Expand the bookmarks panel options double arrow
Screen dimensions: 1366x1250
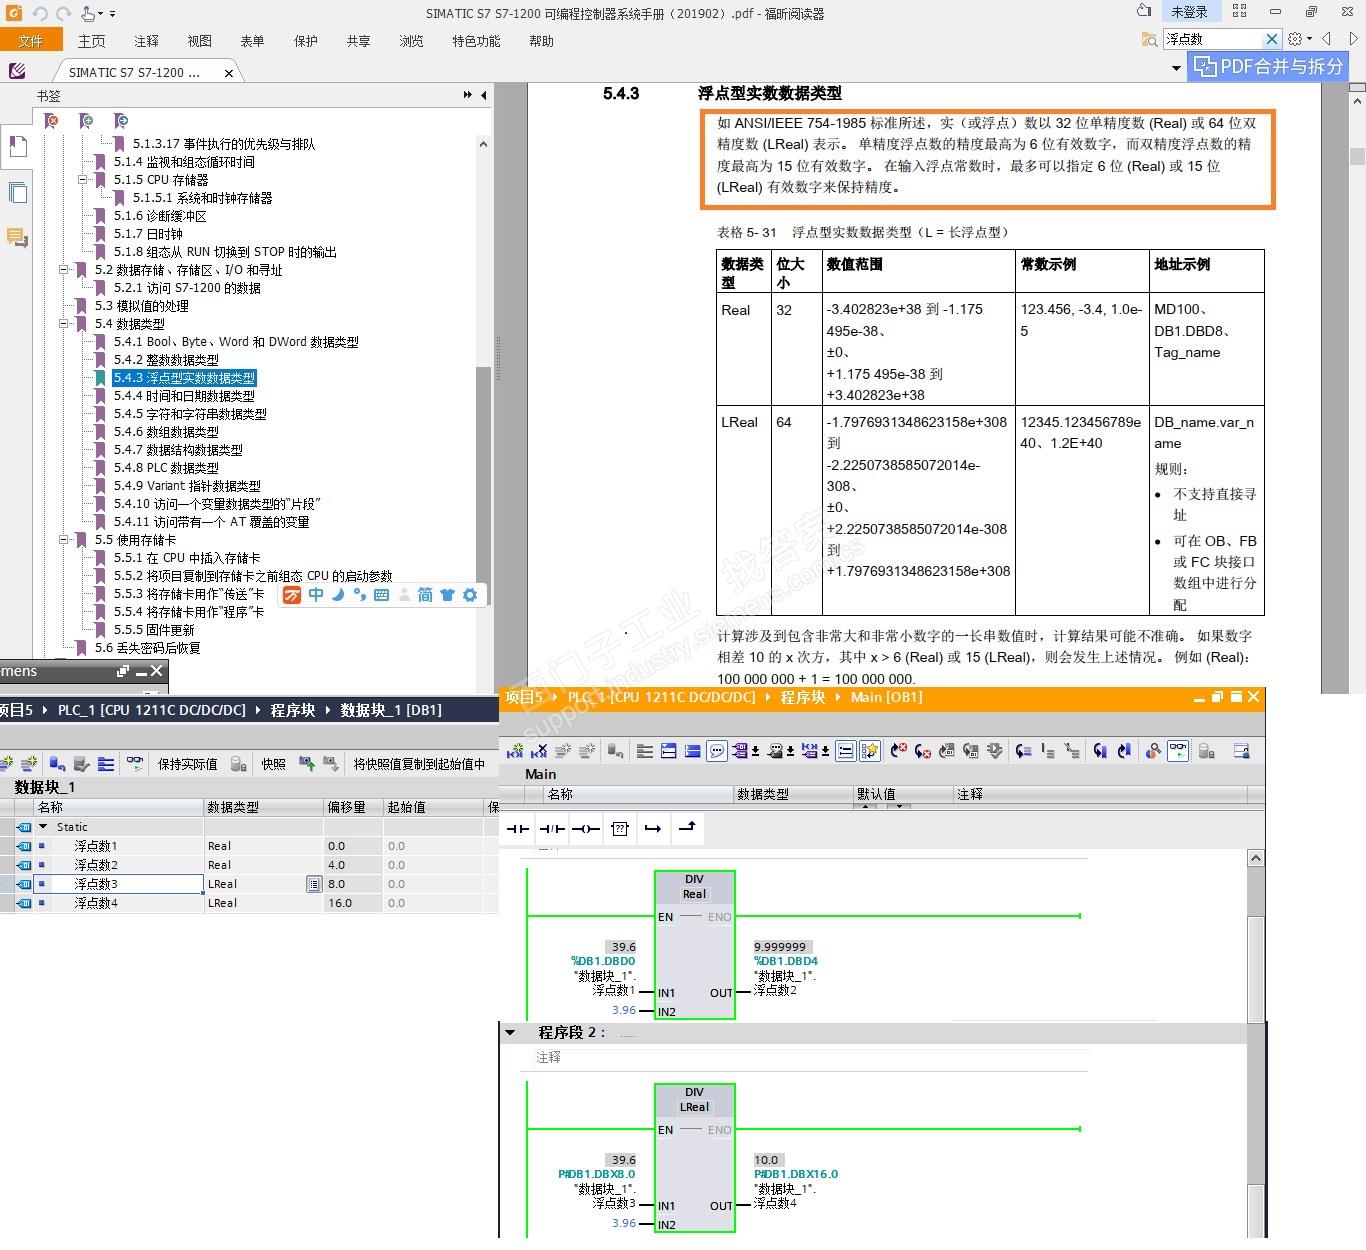[x=467, y=95]
